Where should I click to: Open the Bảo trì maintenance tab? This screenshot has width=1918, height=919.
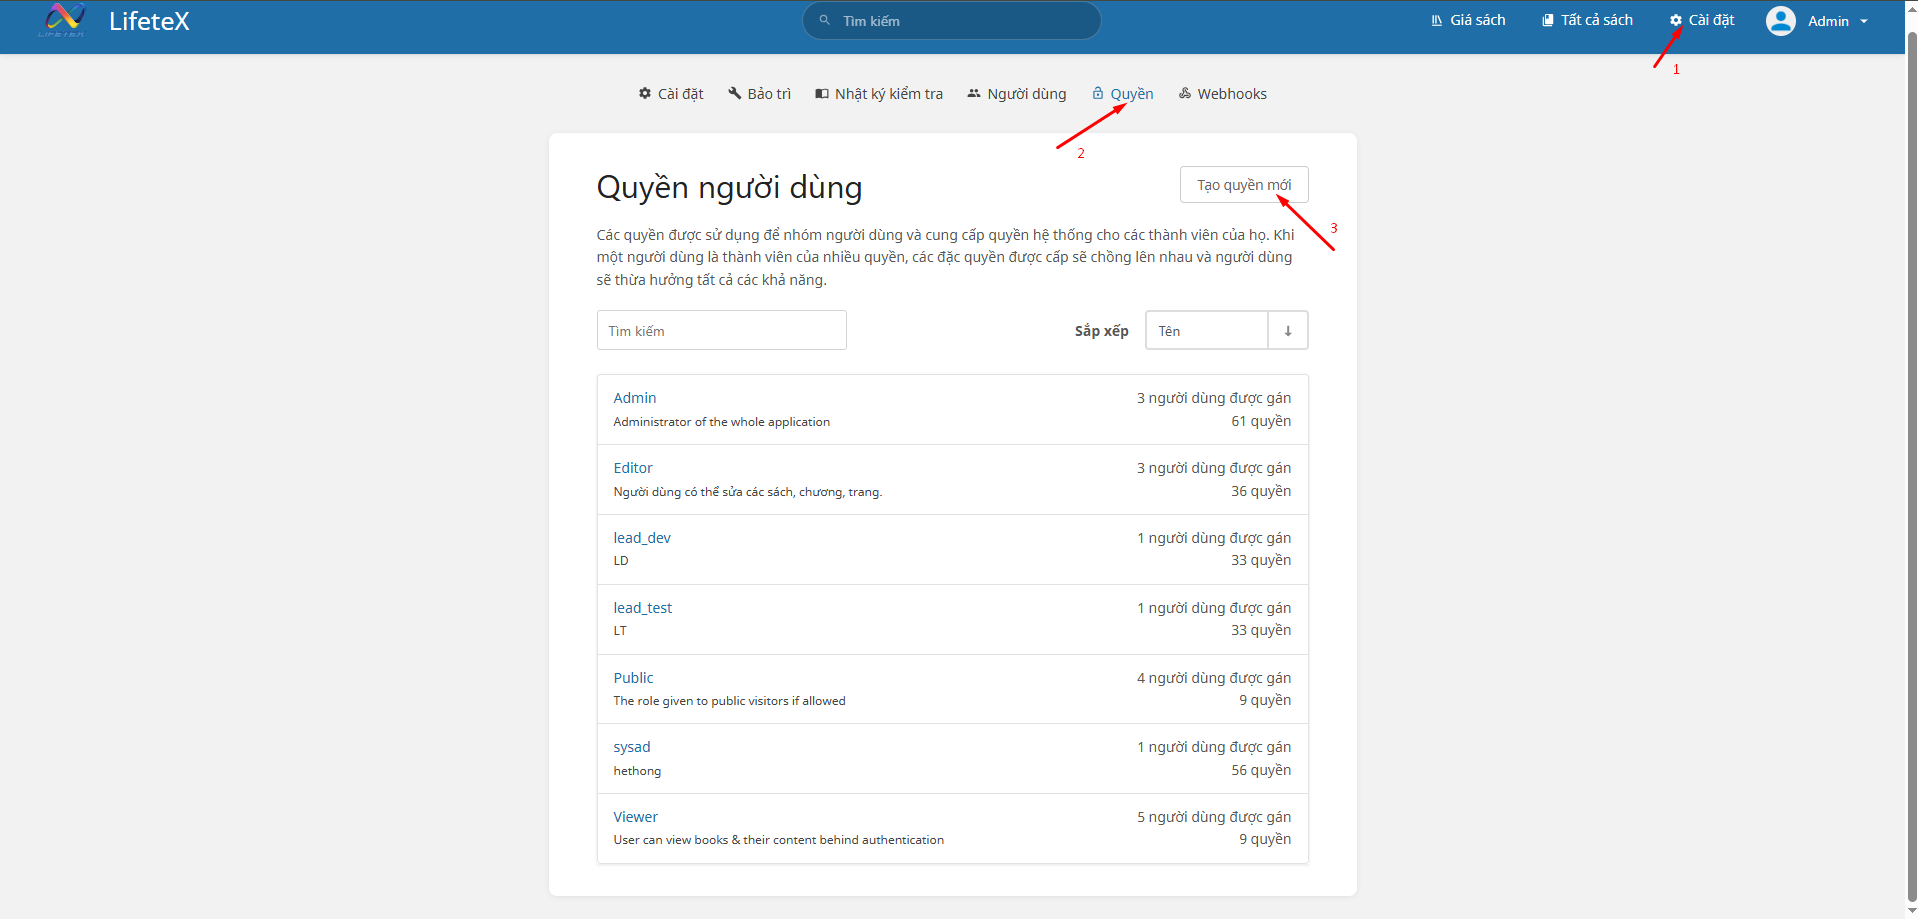coord(759,94)
